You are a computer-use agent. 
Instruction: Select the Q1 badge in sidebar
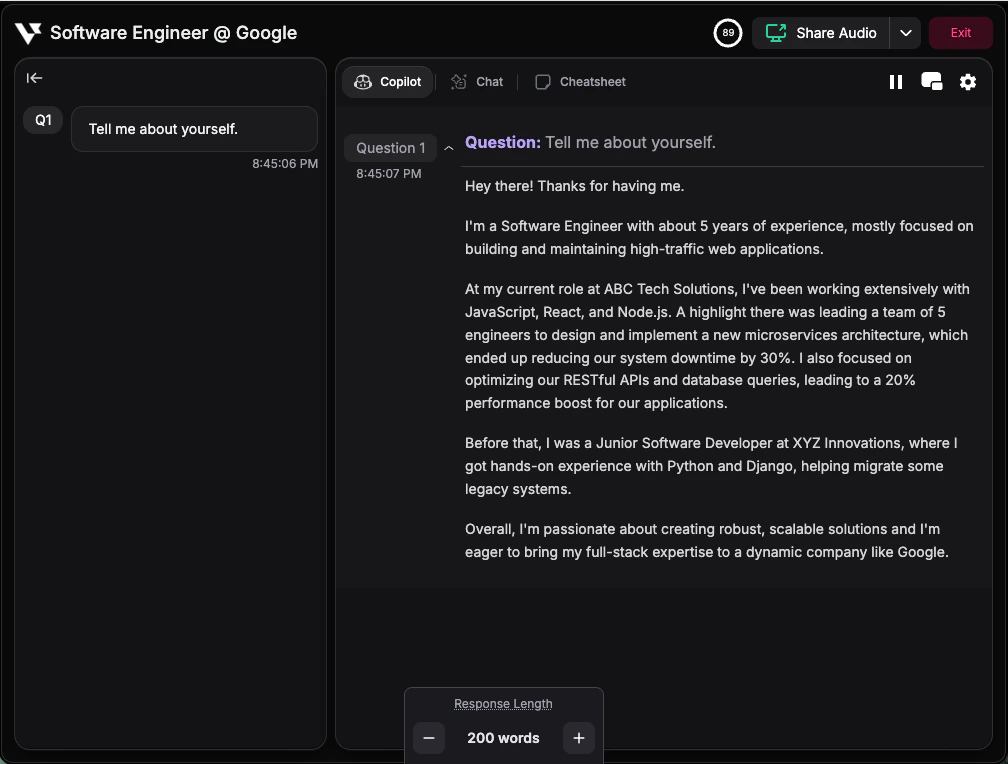pyautogui.click(x=43, y=120)
